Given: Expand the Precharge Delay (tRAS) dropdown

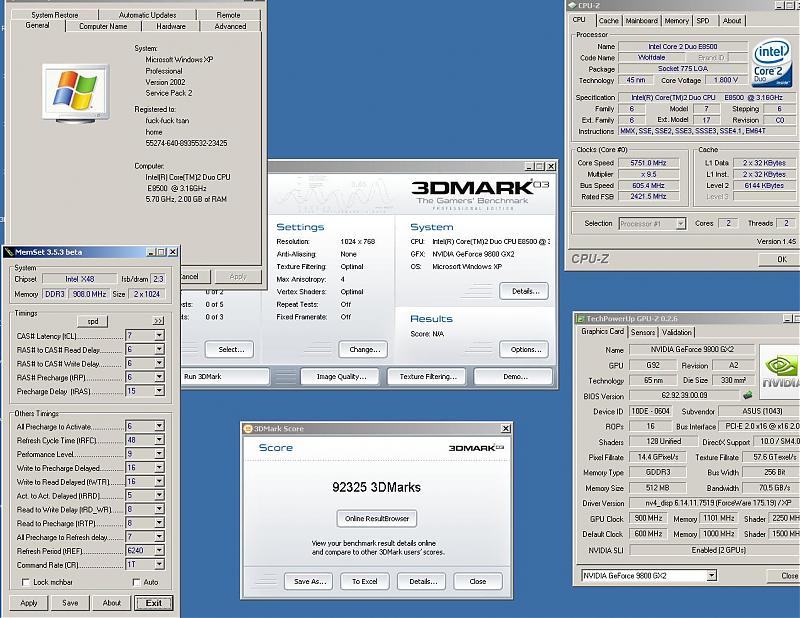Looking at the screenshot, I should pyautogui.click(x=159, y=391).
